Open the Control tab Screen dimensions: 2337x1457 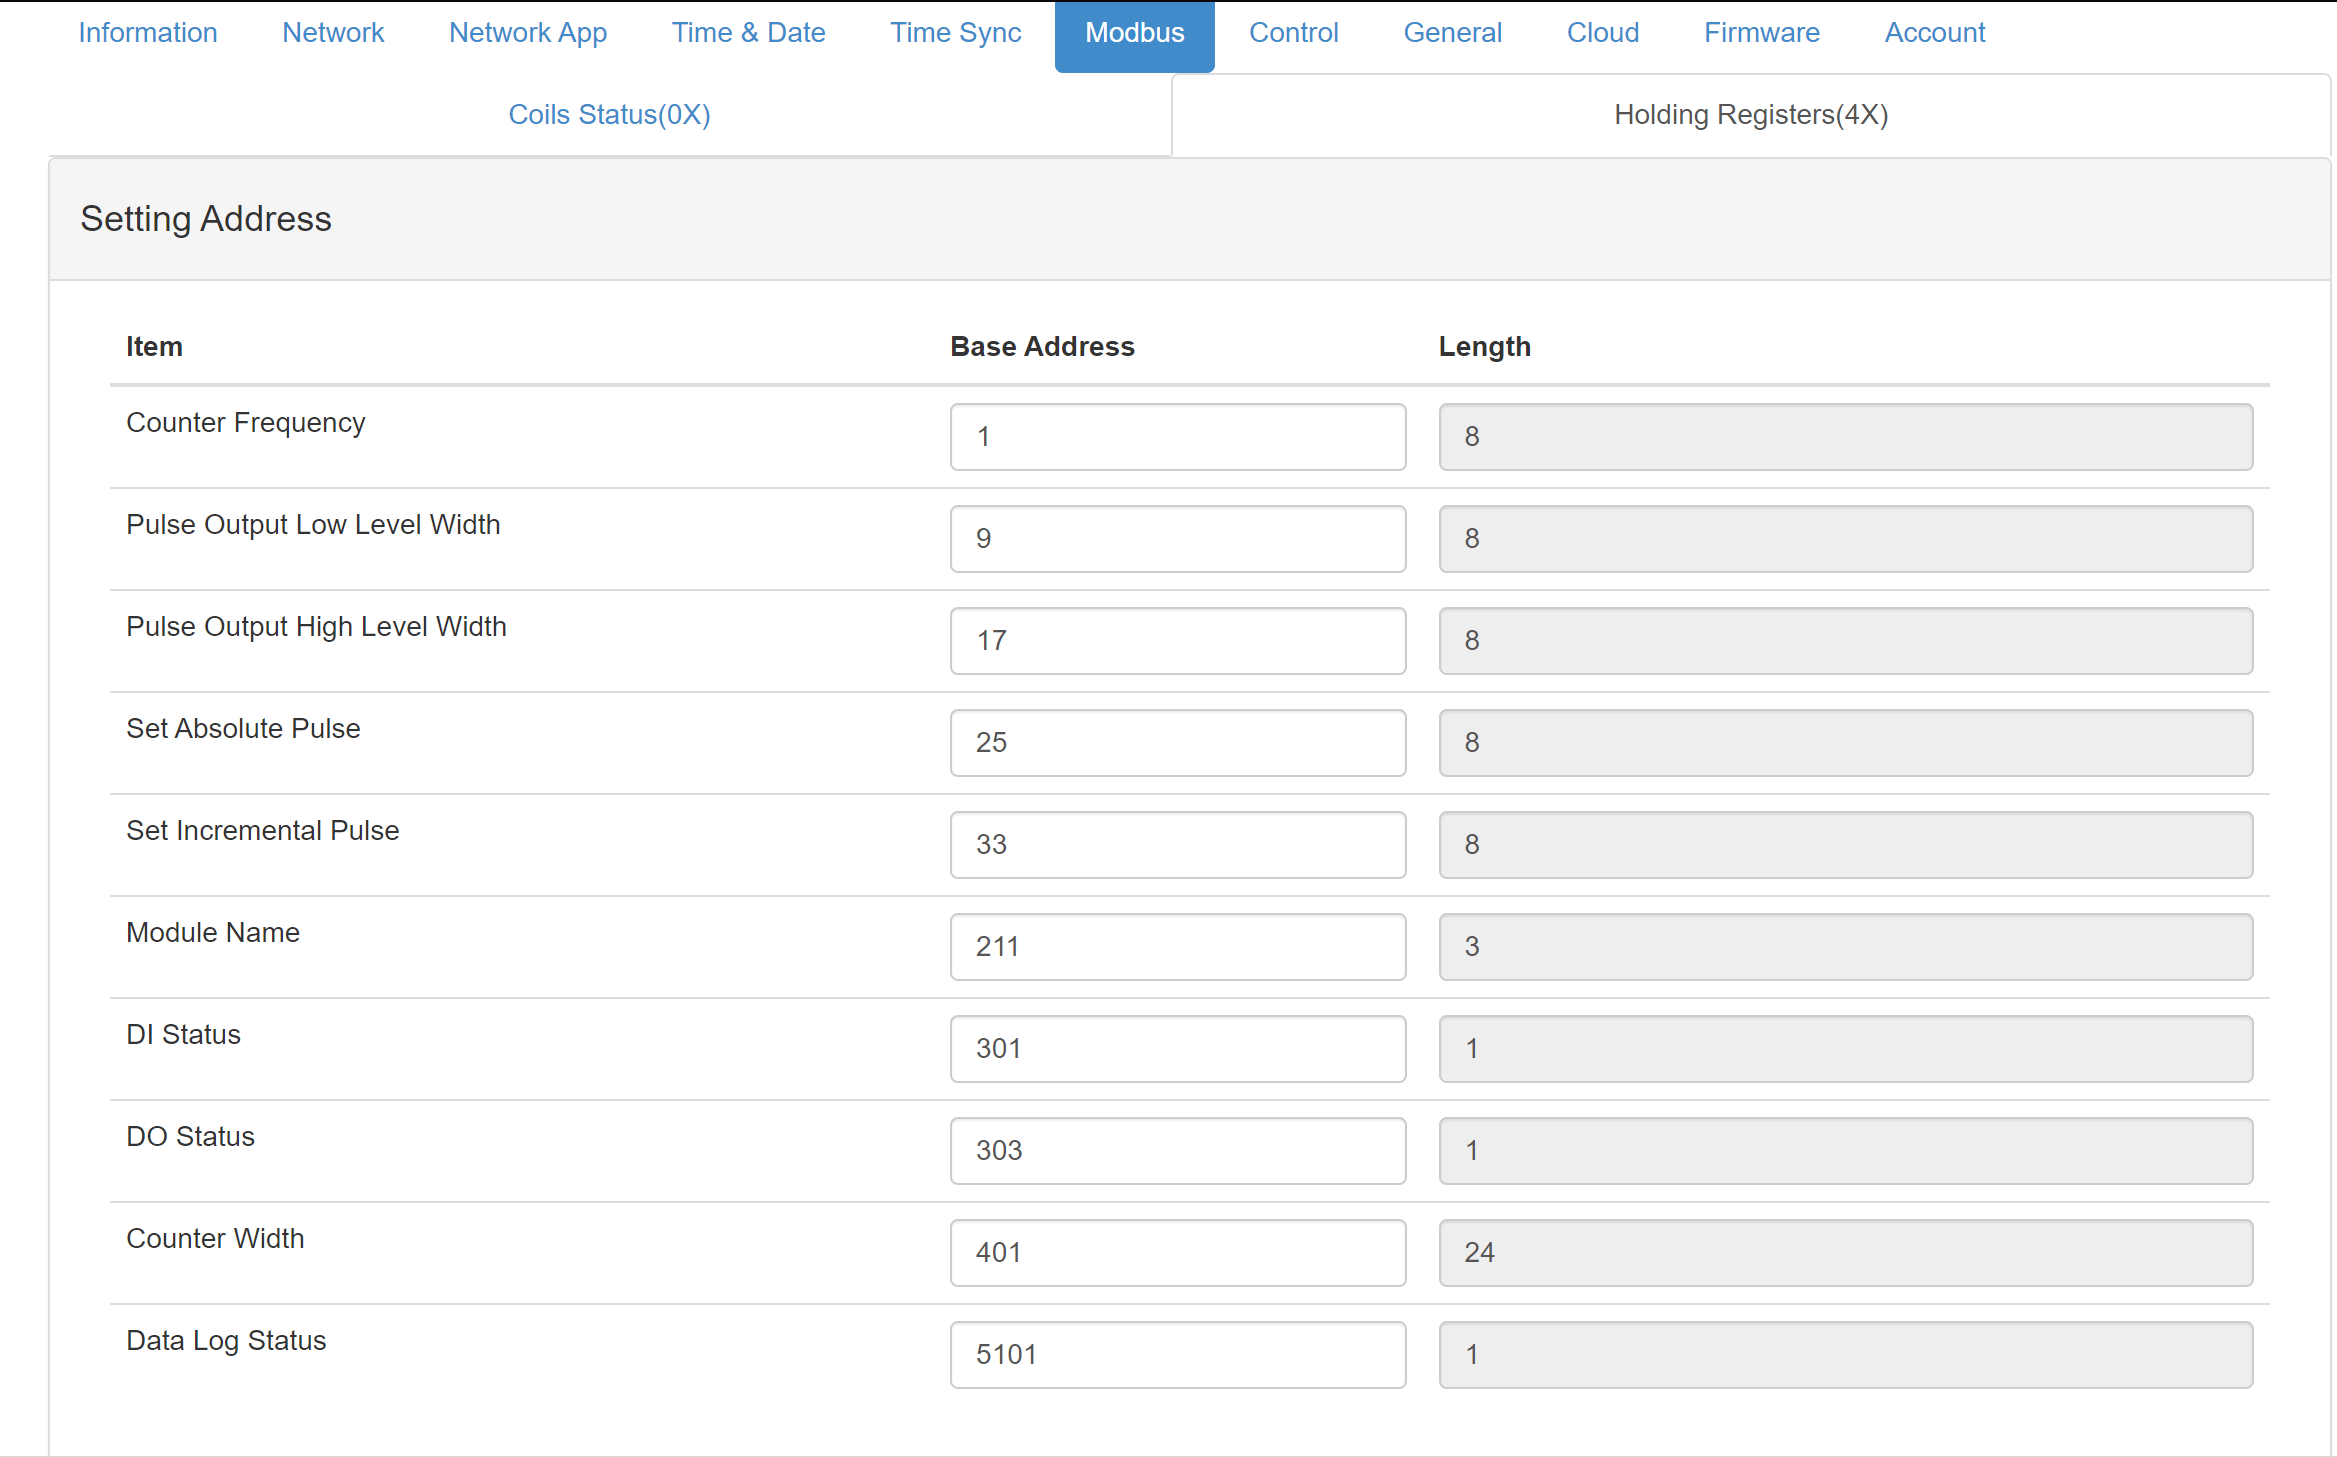click(1294, 33)
